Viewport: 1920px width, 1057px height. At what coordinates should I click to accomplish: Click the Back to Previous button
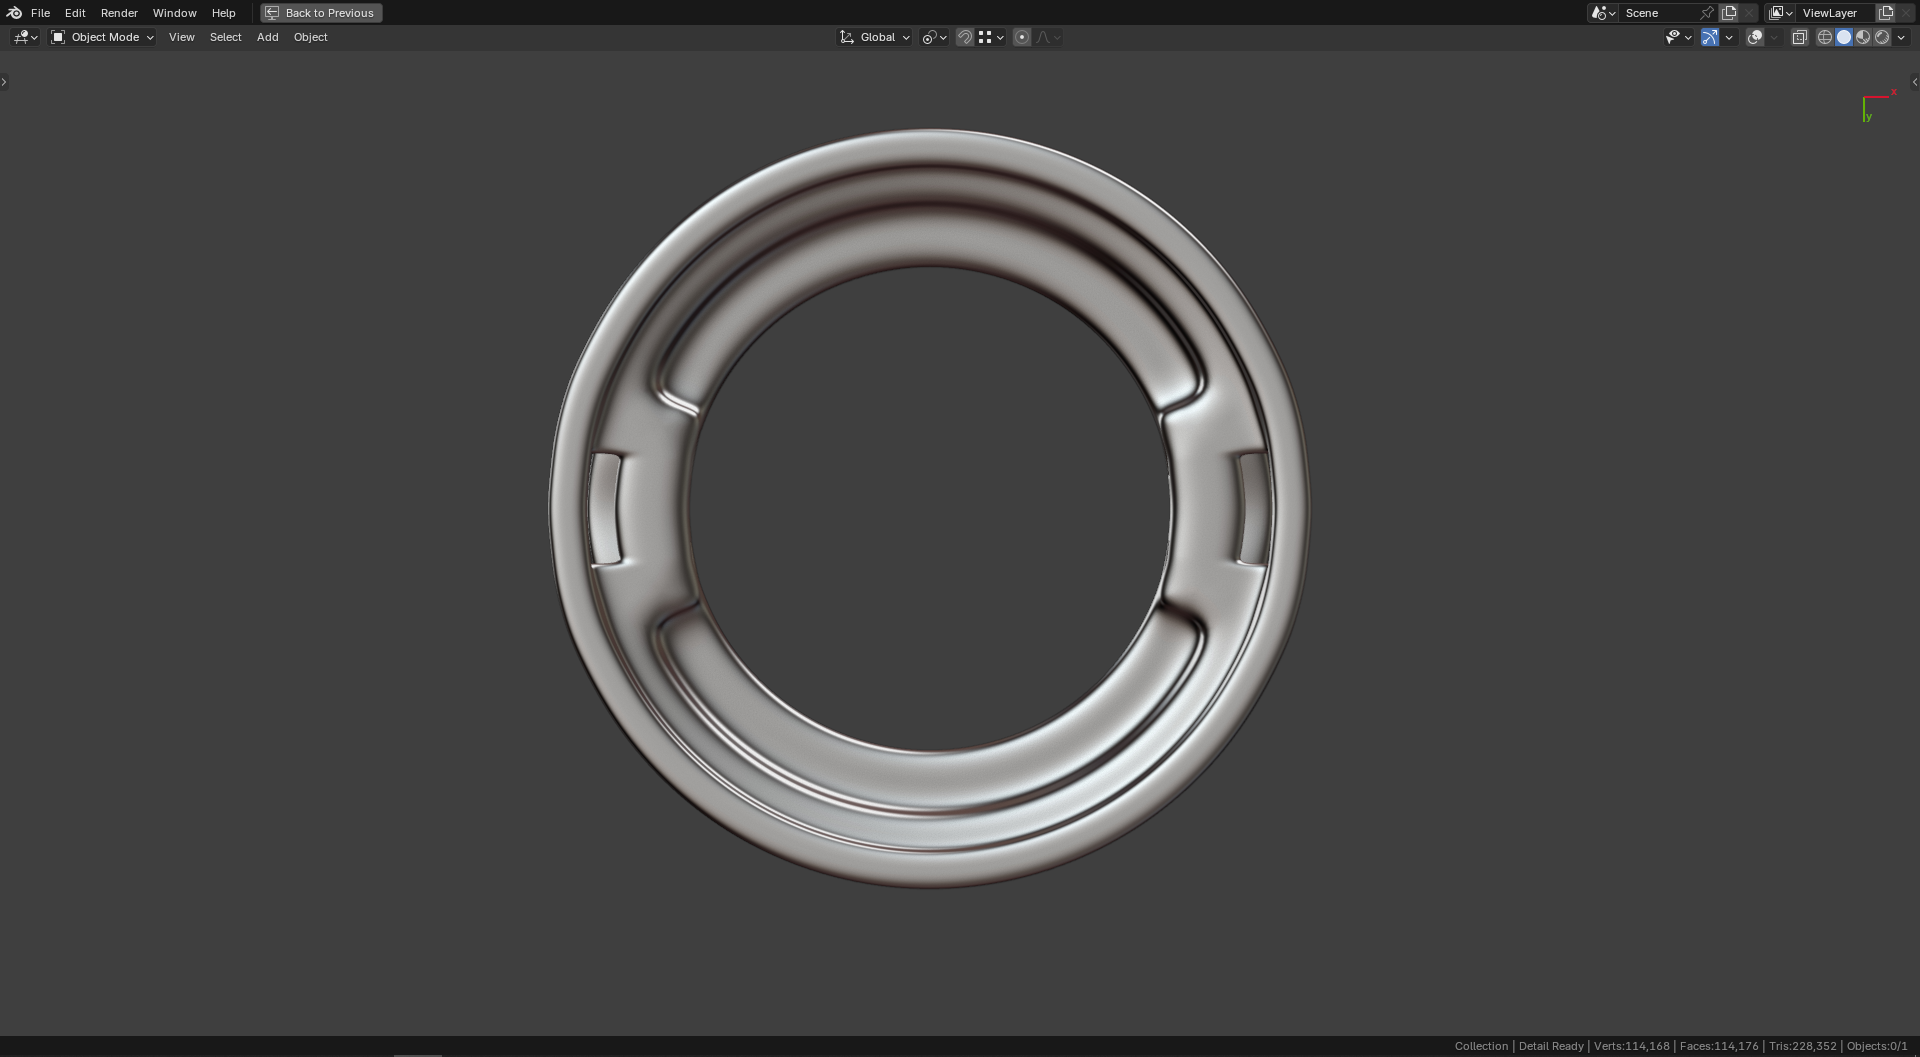pos(321,13)
